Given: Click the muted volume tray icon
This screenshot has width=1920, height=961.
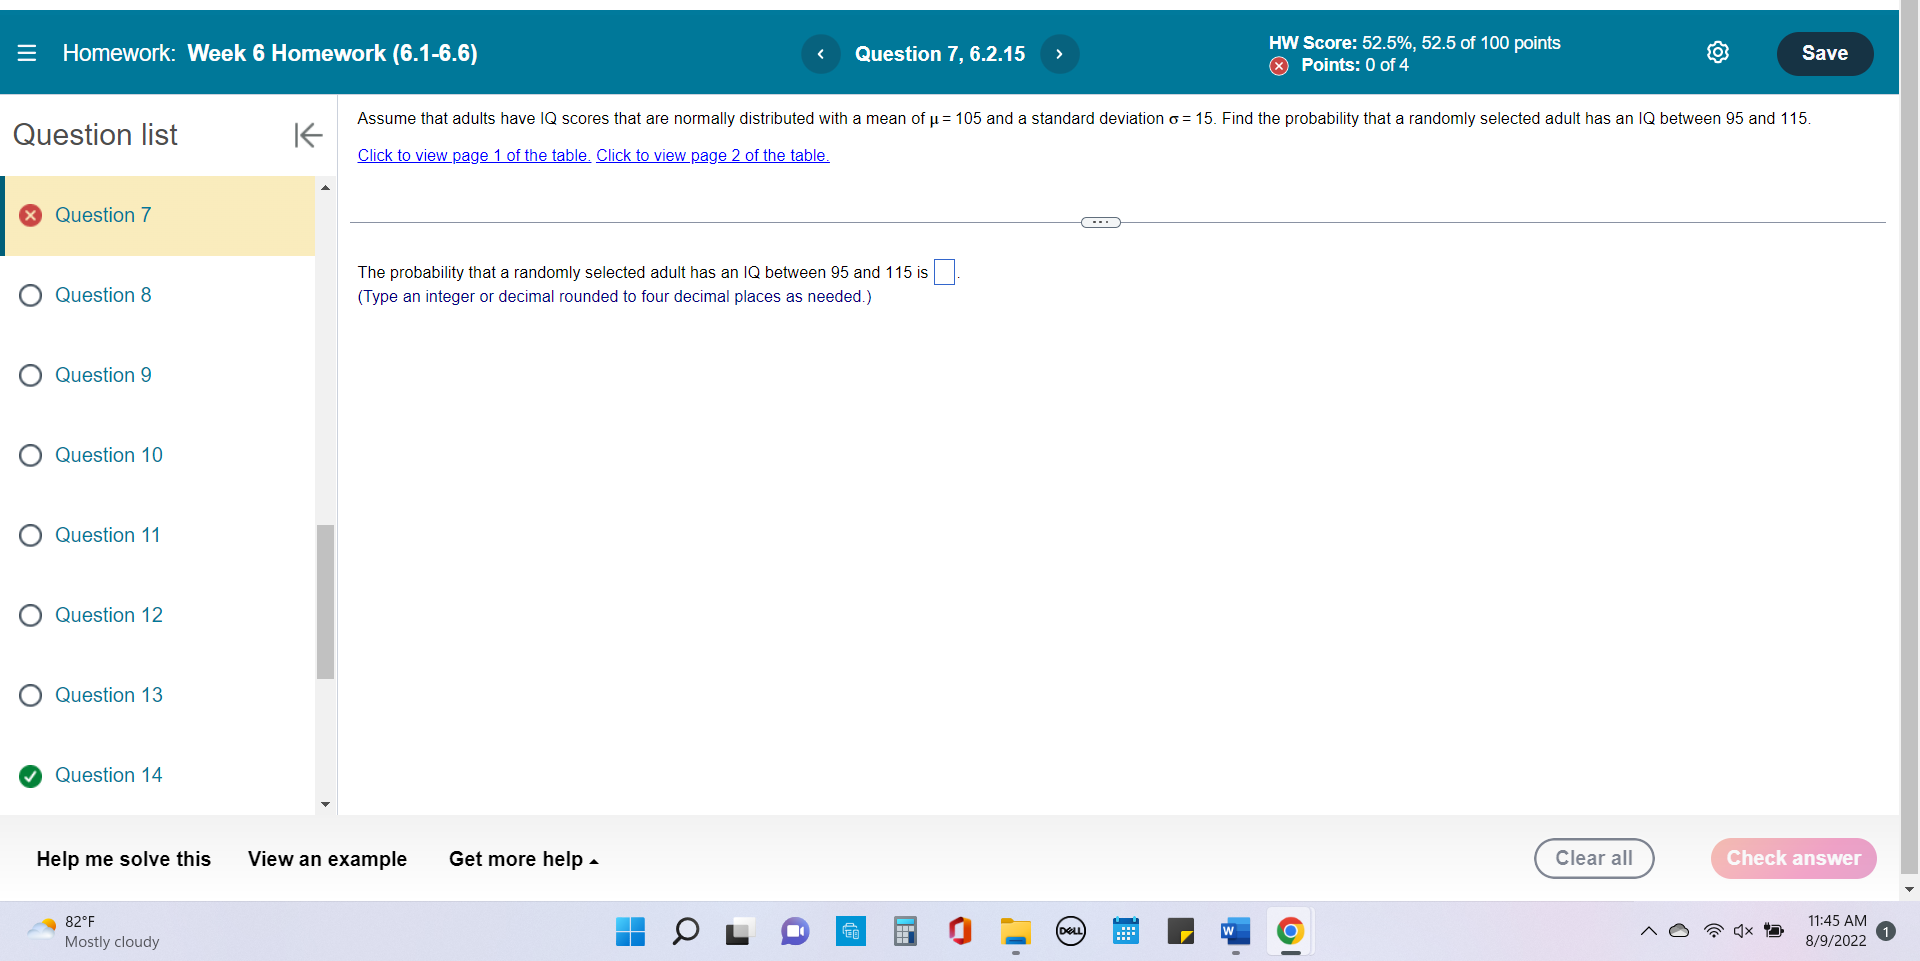Looking at the screenshot, I should tap(1743, 931).
